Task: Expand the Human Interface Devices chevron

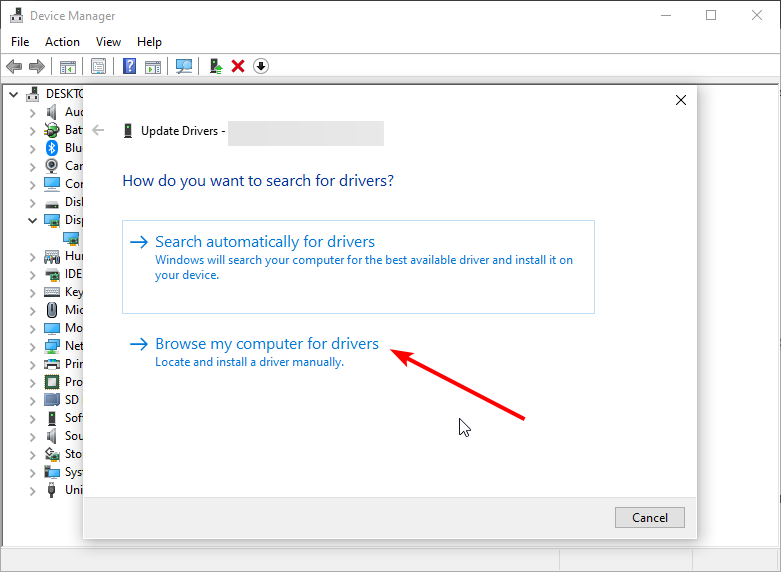Action: coord(32,257)
